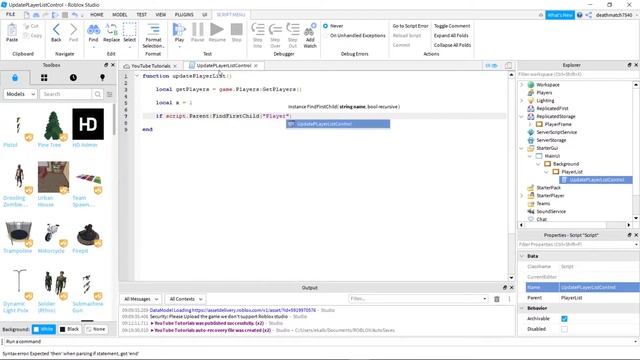The image size is (640, 360).
Task: Open Toolbox Recent clock tab
Action: [x=73, y=78]
